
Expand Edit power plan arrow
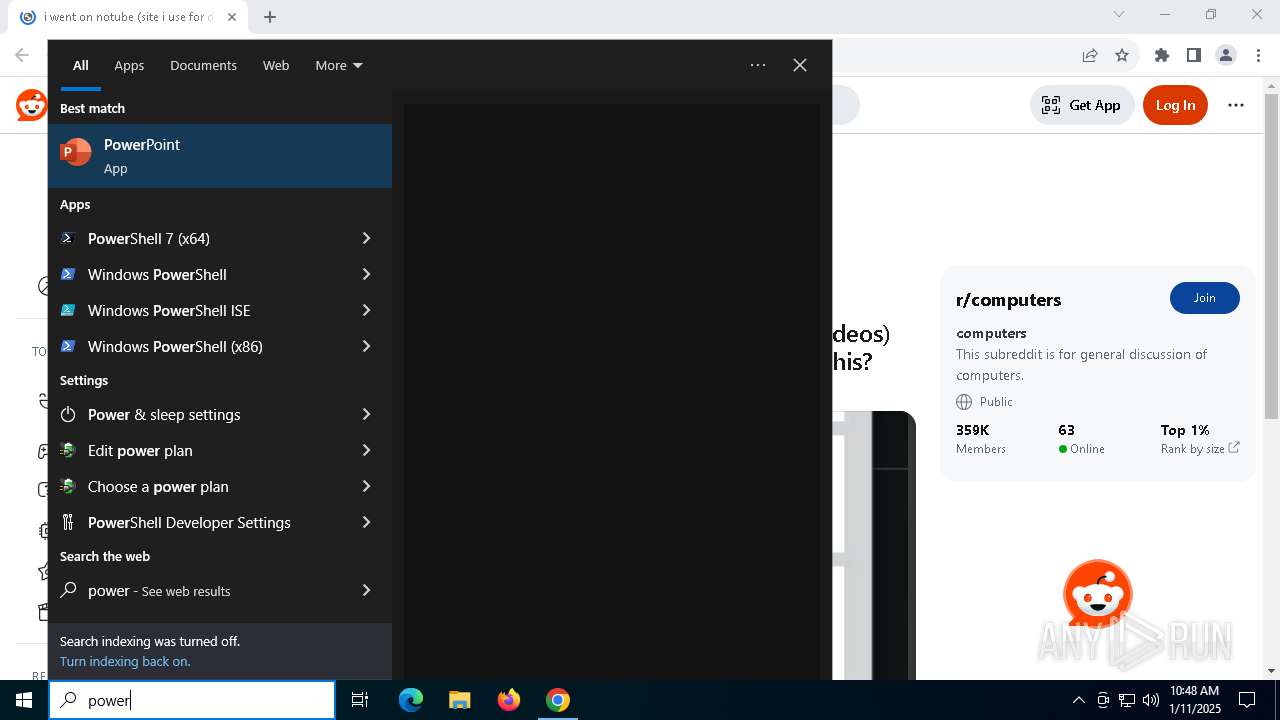tap(366, 450)
